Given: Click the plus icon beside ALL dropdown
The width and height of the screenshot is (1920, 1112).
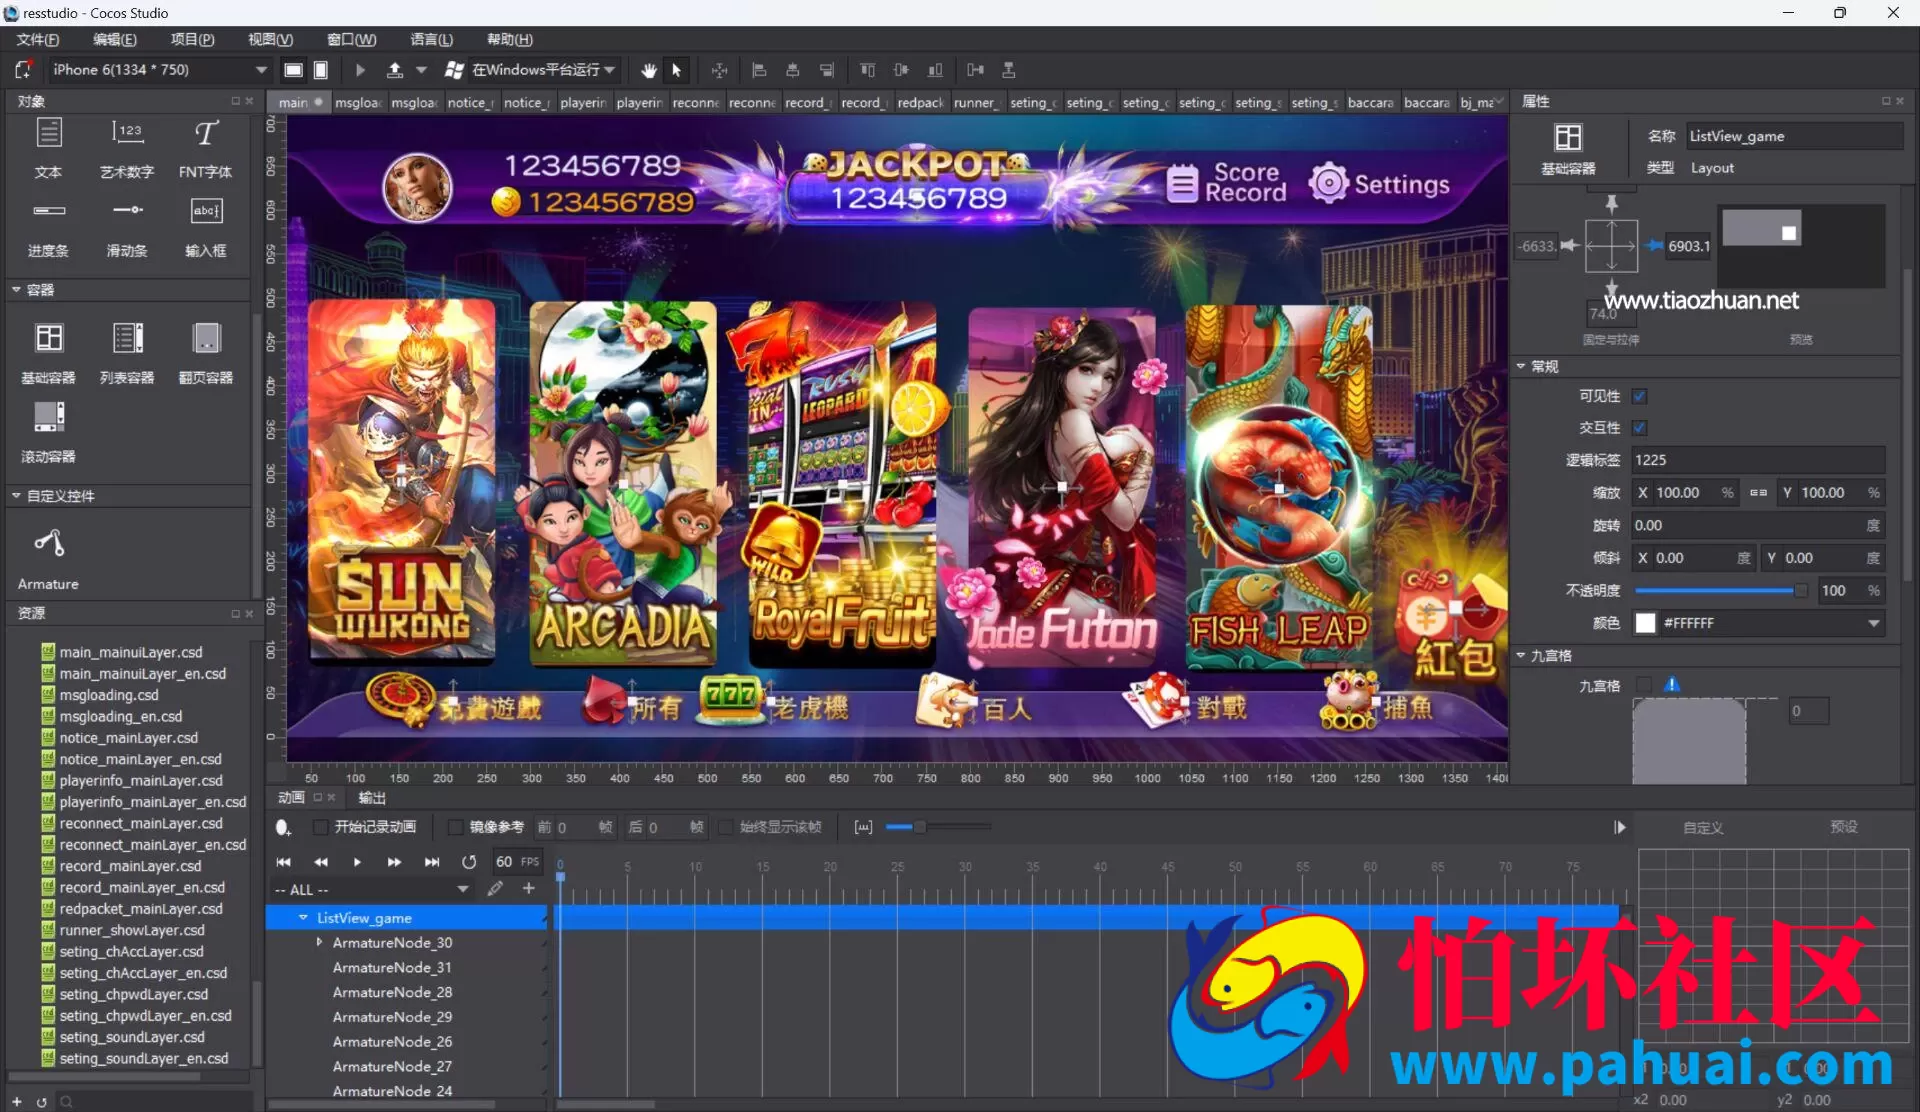Looking at the screenshot, I should 529,889.
